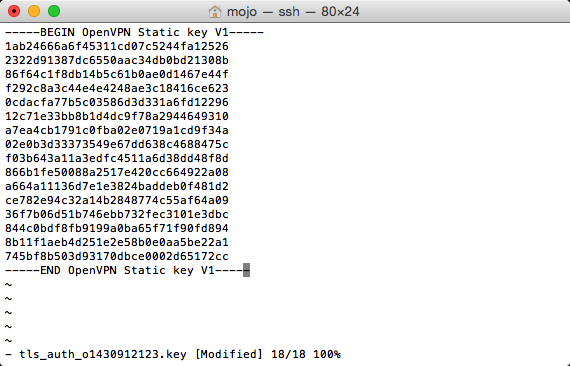
Task: Click the red close window button
Action: click(14, 11)
